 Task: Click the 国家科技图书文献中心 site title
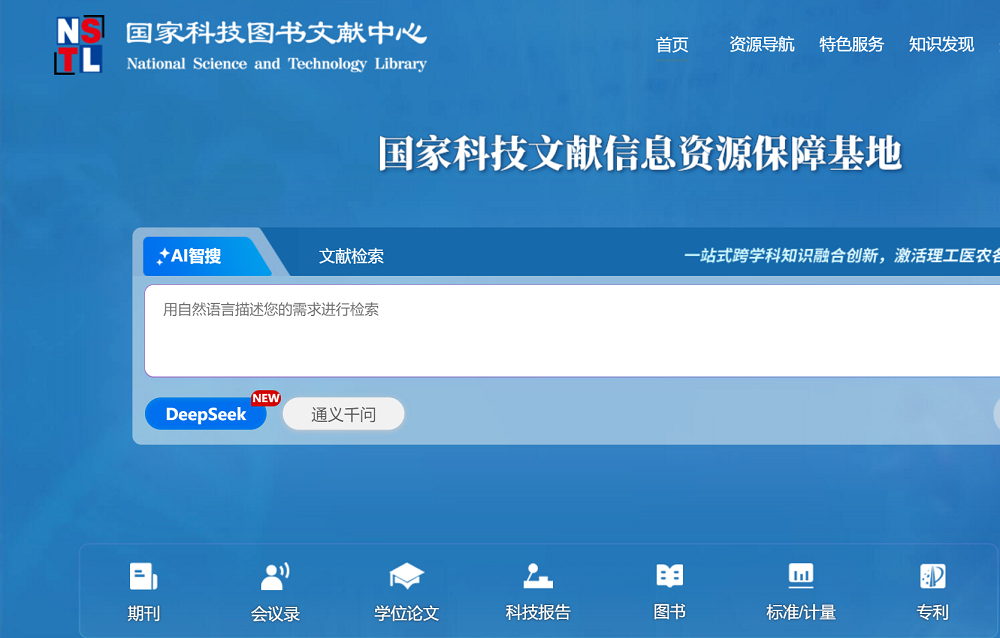(276, 34)
